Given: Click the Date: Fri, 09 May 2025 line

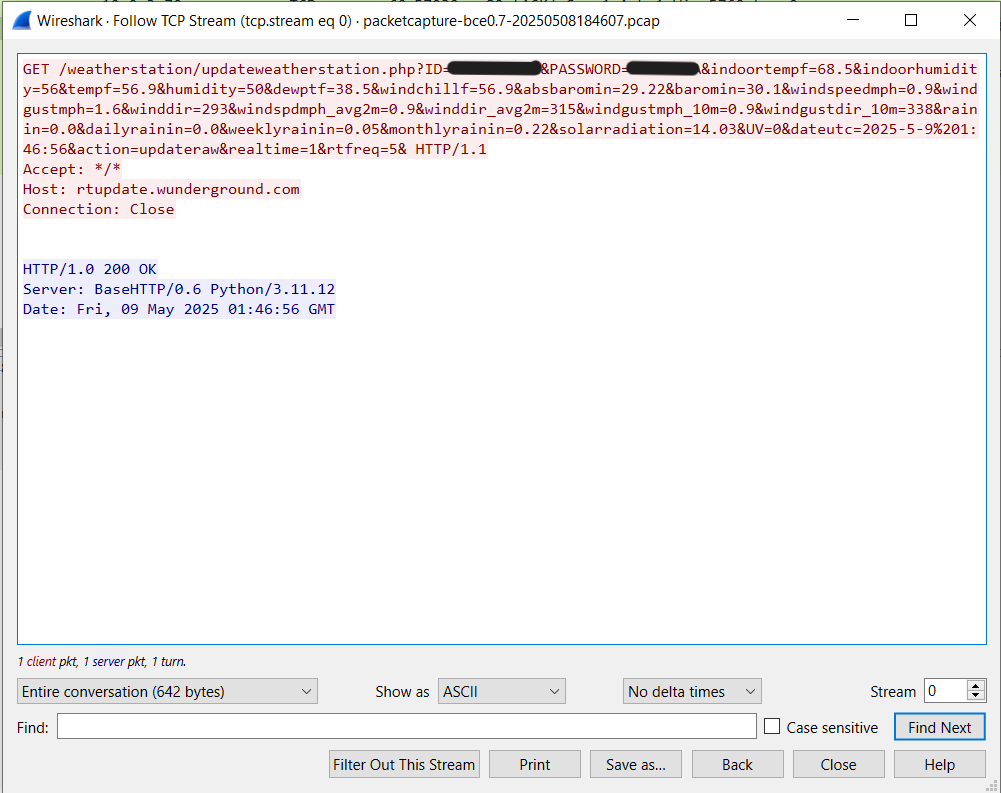Looking at the screenshot, I should (179, 309).
